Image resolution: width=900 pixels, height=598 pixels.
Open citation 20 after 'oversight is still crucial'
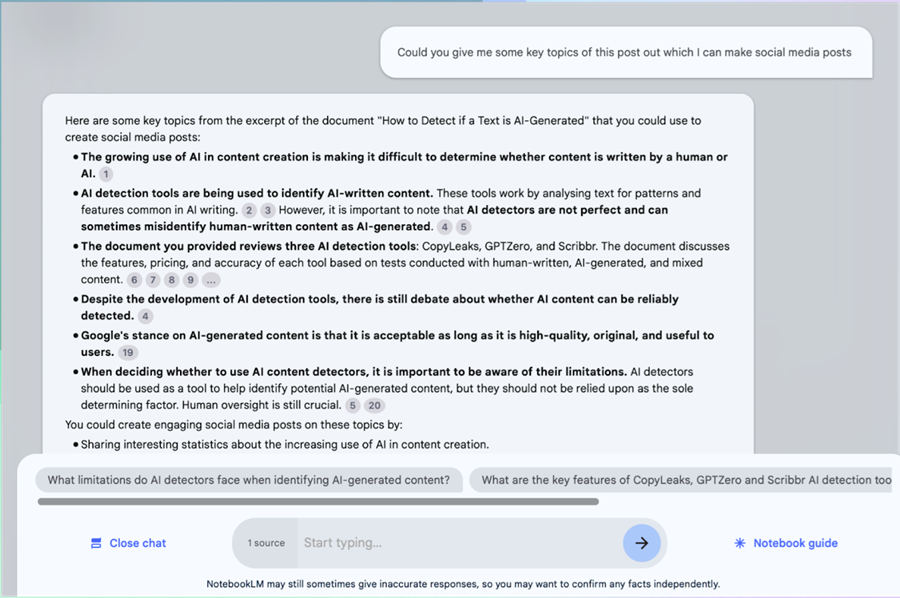tap(374, 406)
